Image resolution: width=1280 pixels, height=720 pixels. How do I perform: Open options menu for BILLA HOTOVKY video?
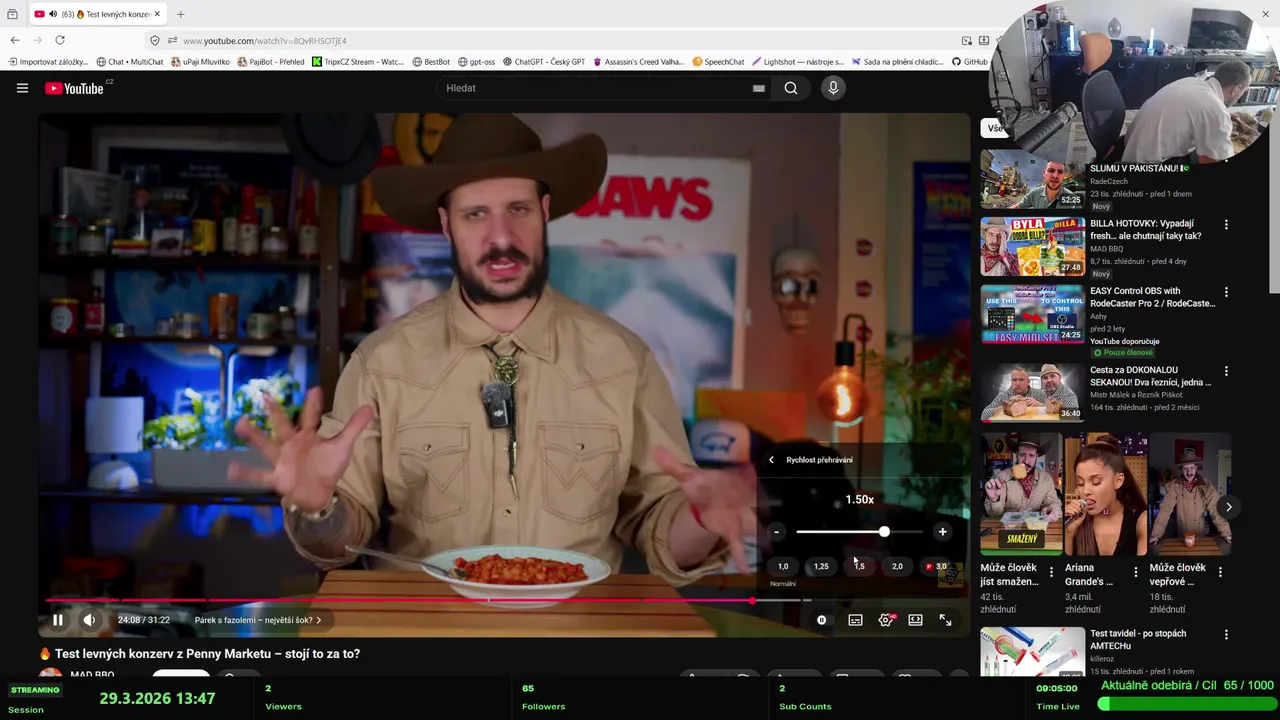click(1226, 224)
